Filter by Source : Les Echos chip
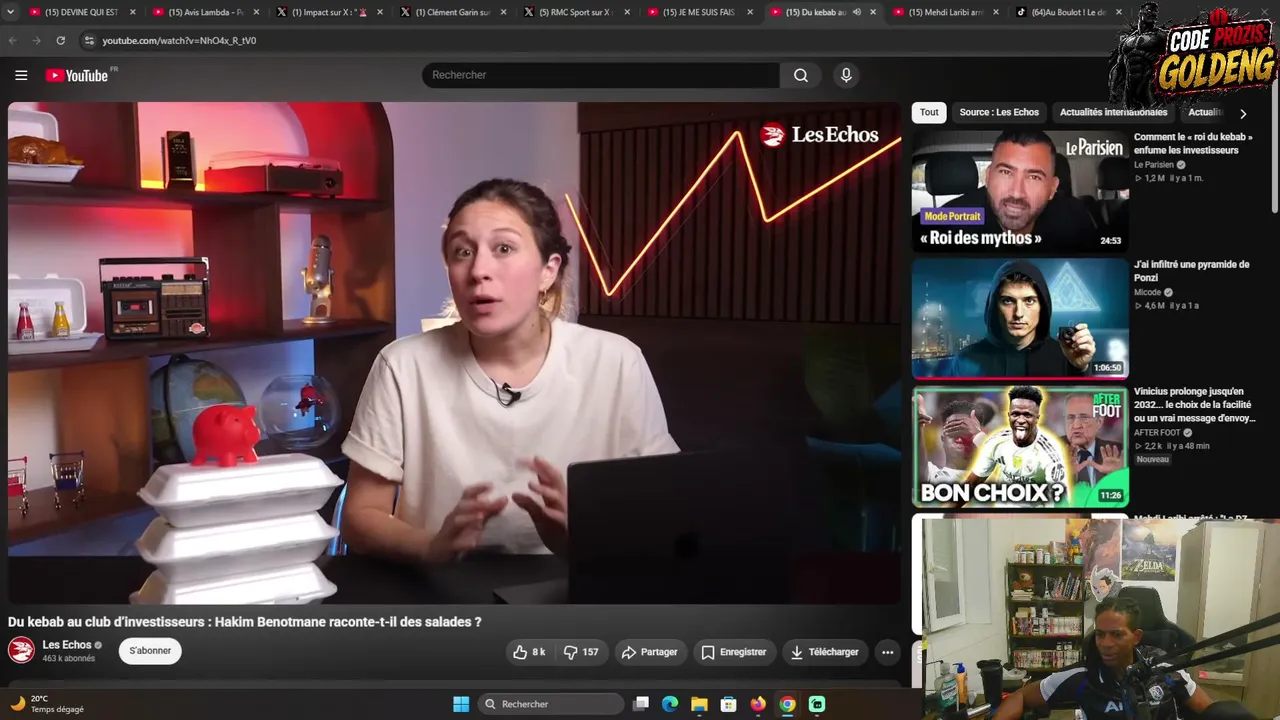 pyautogui.click(x=999, y=112)
